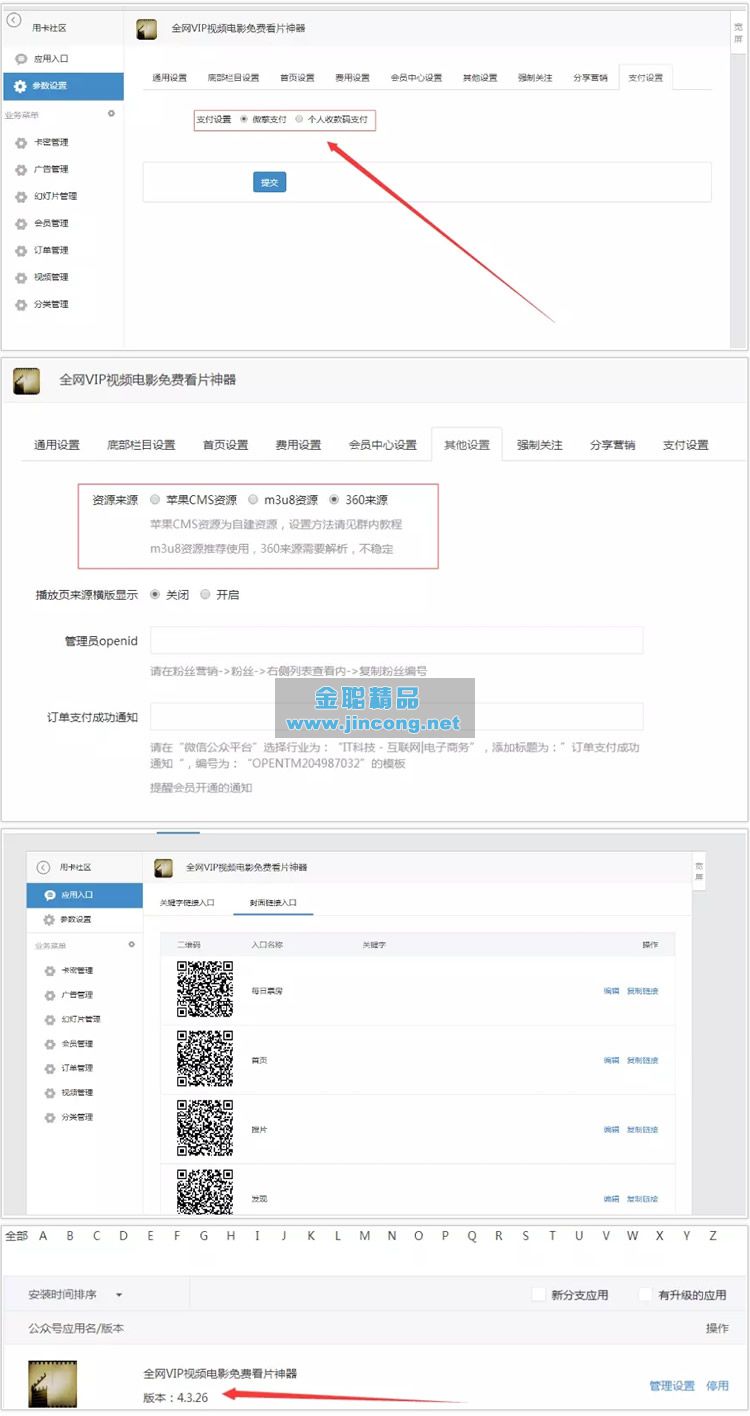Choose 360来源 as the resource source

(x=334, y=499)
